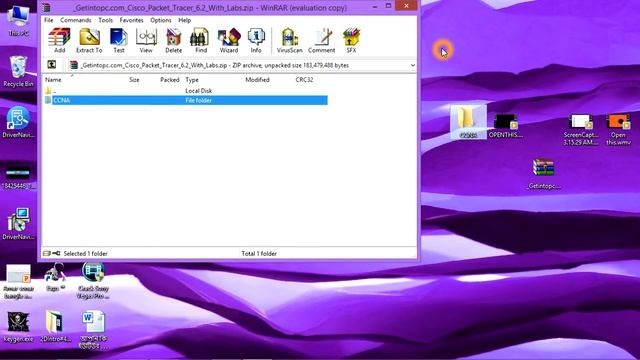The image size is (640, 360).
Task: Sort the list by the Packed column
Action: coord(170,80)
